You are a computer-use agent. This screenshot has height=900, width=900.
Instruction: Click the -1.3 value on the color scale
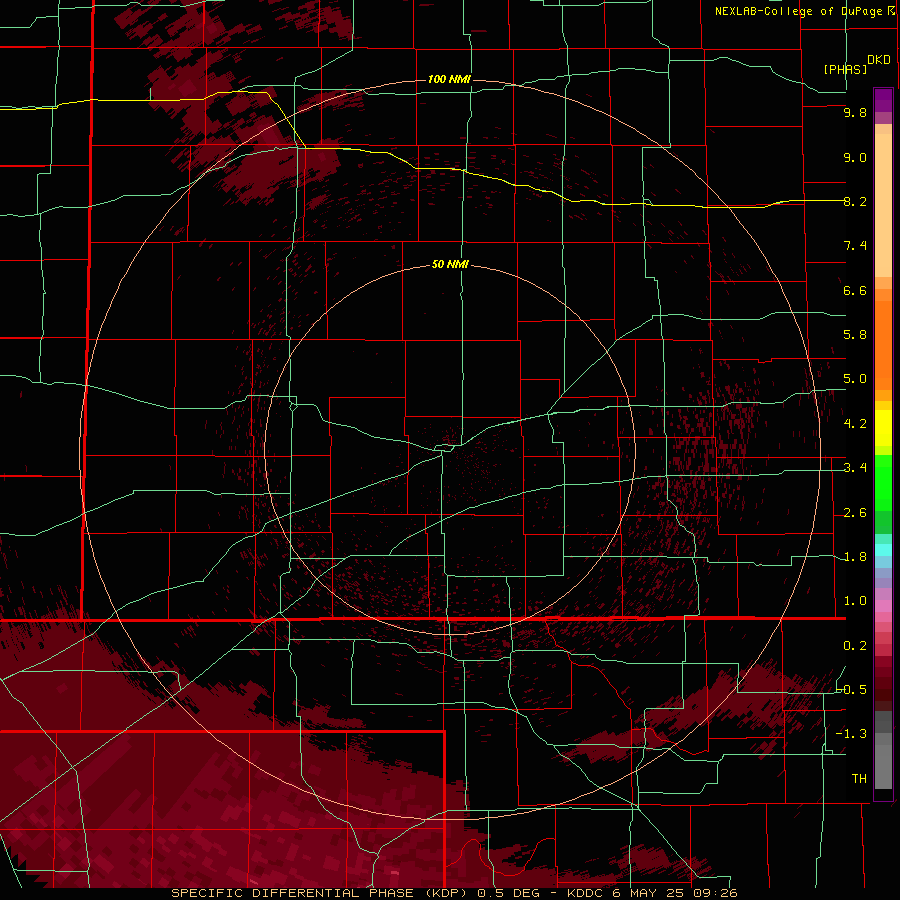point(851,734)
